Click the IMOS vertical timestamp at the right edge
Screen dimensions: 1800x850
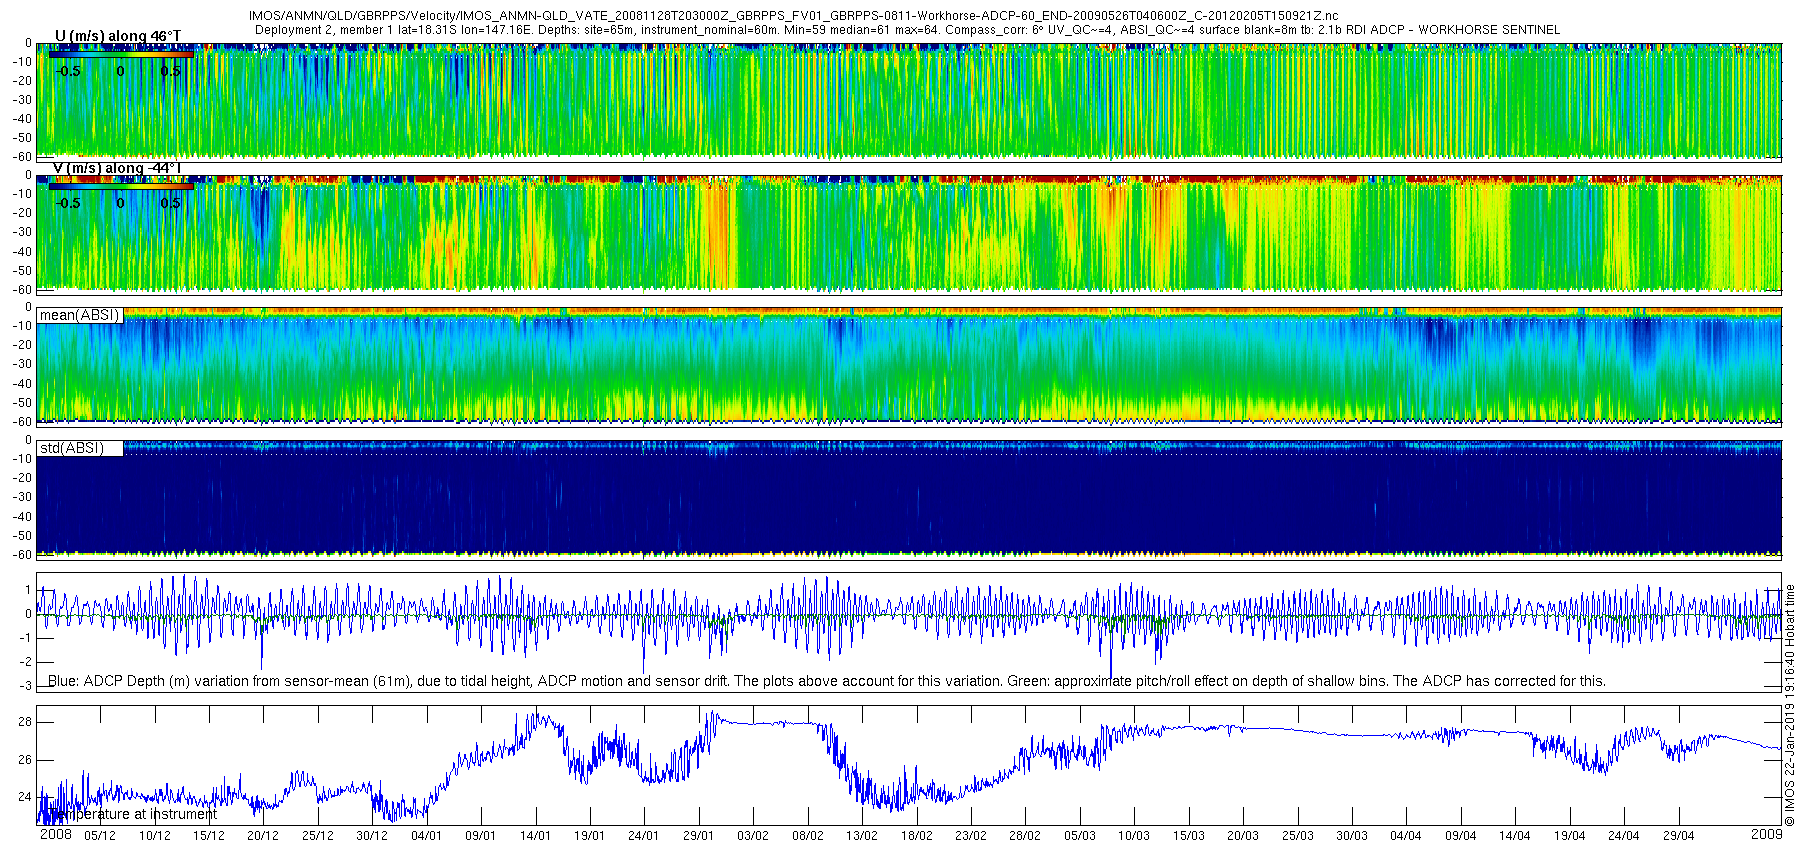(1790, 706)
